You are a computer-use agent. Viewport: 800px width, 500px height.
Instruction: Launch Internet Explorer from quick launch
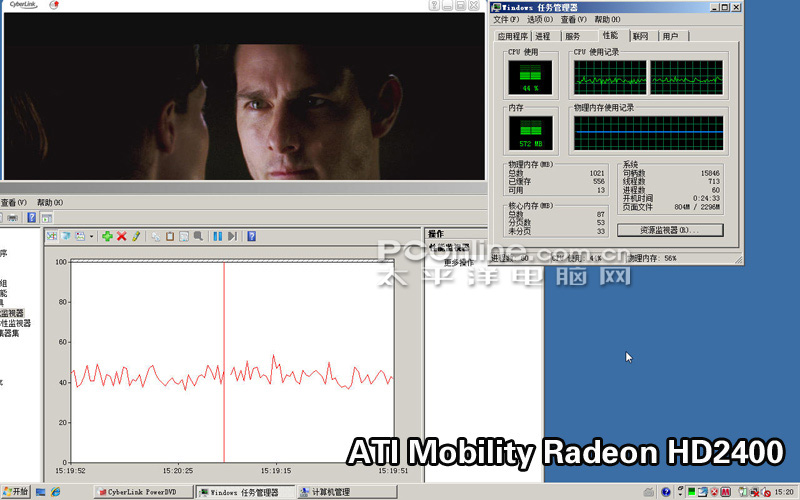[55, 492]
